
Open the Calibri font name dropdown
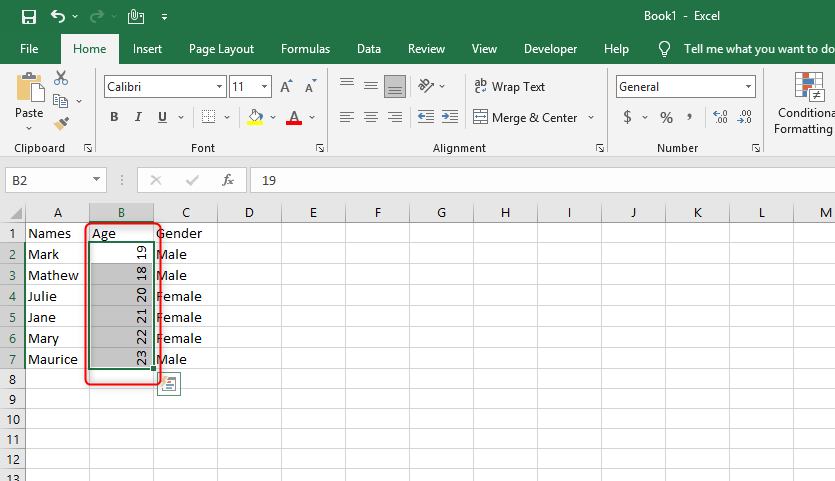(x=219, y=86)
